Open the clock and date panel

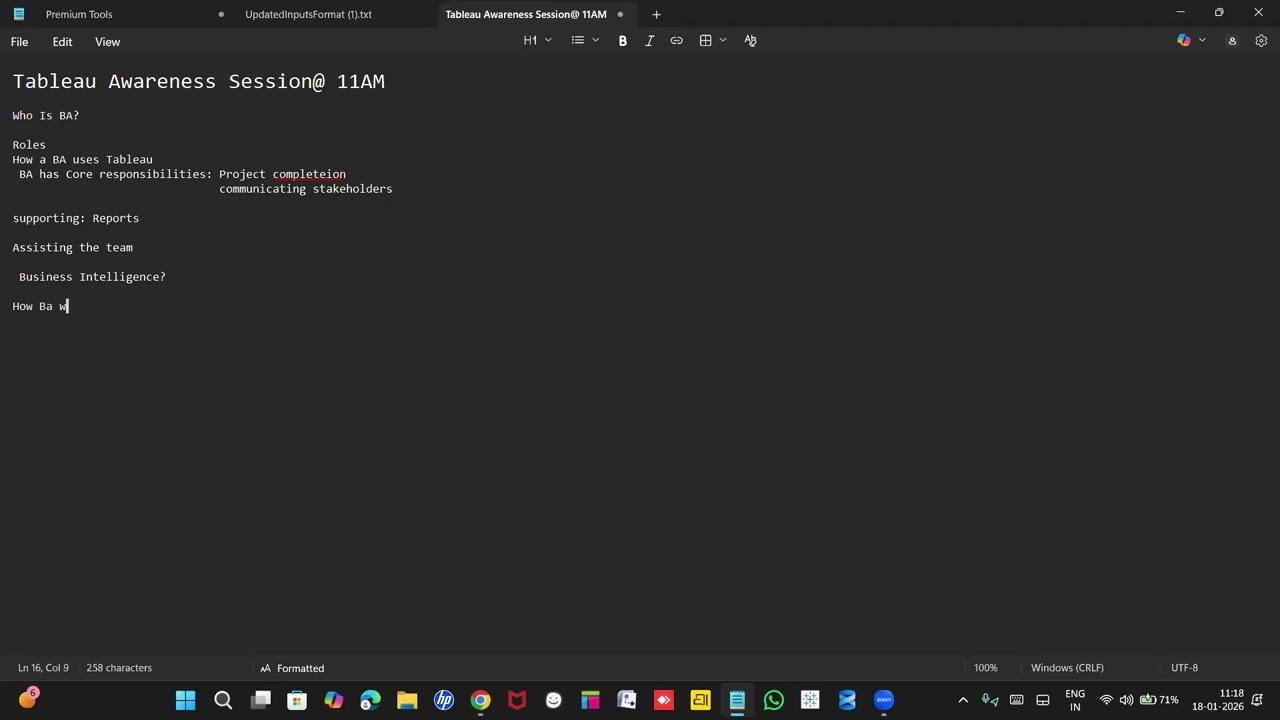tap(1217, 700)
